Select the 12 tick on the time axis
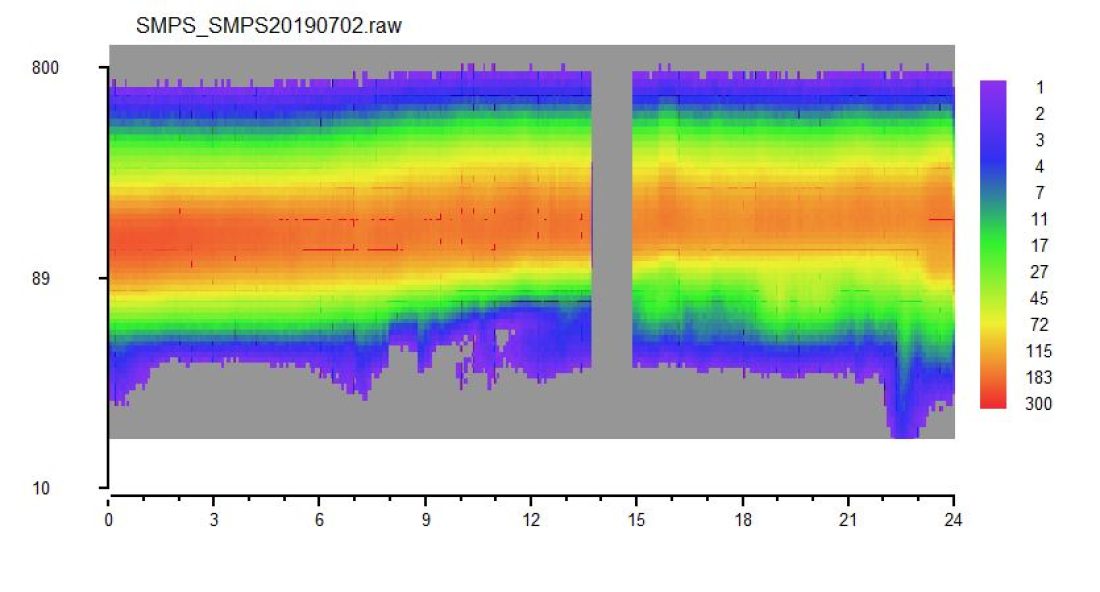 click(531, 520)
